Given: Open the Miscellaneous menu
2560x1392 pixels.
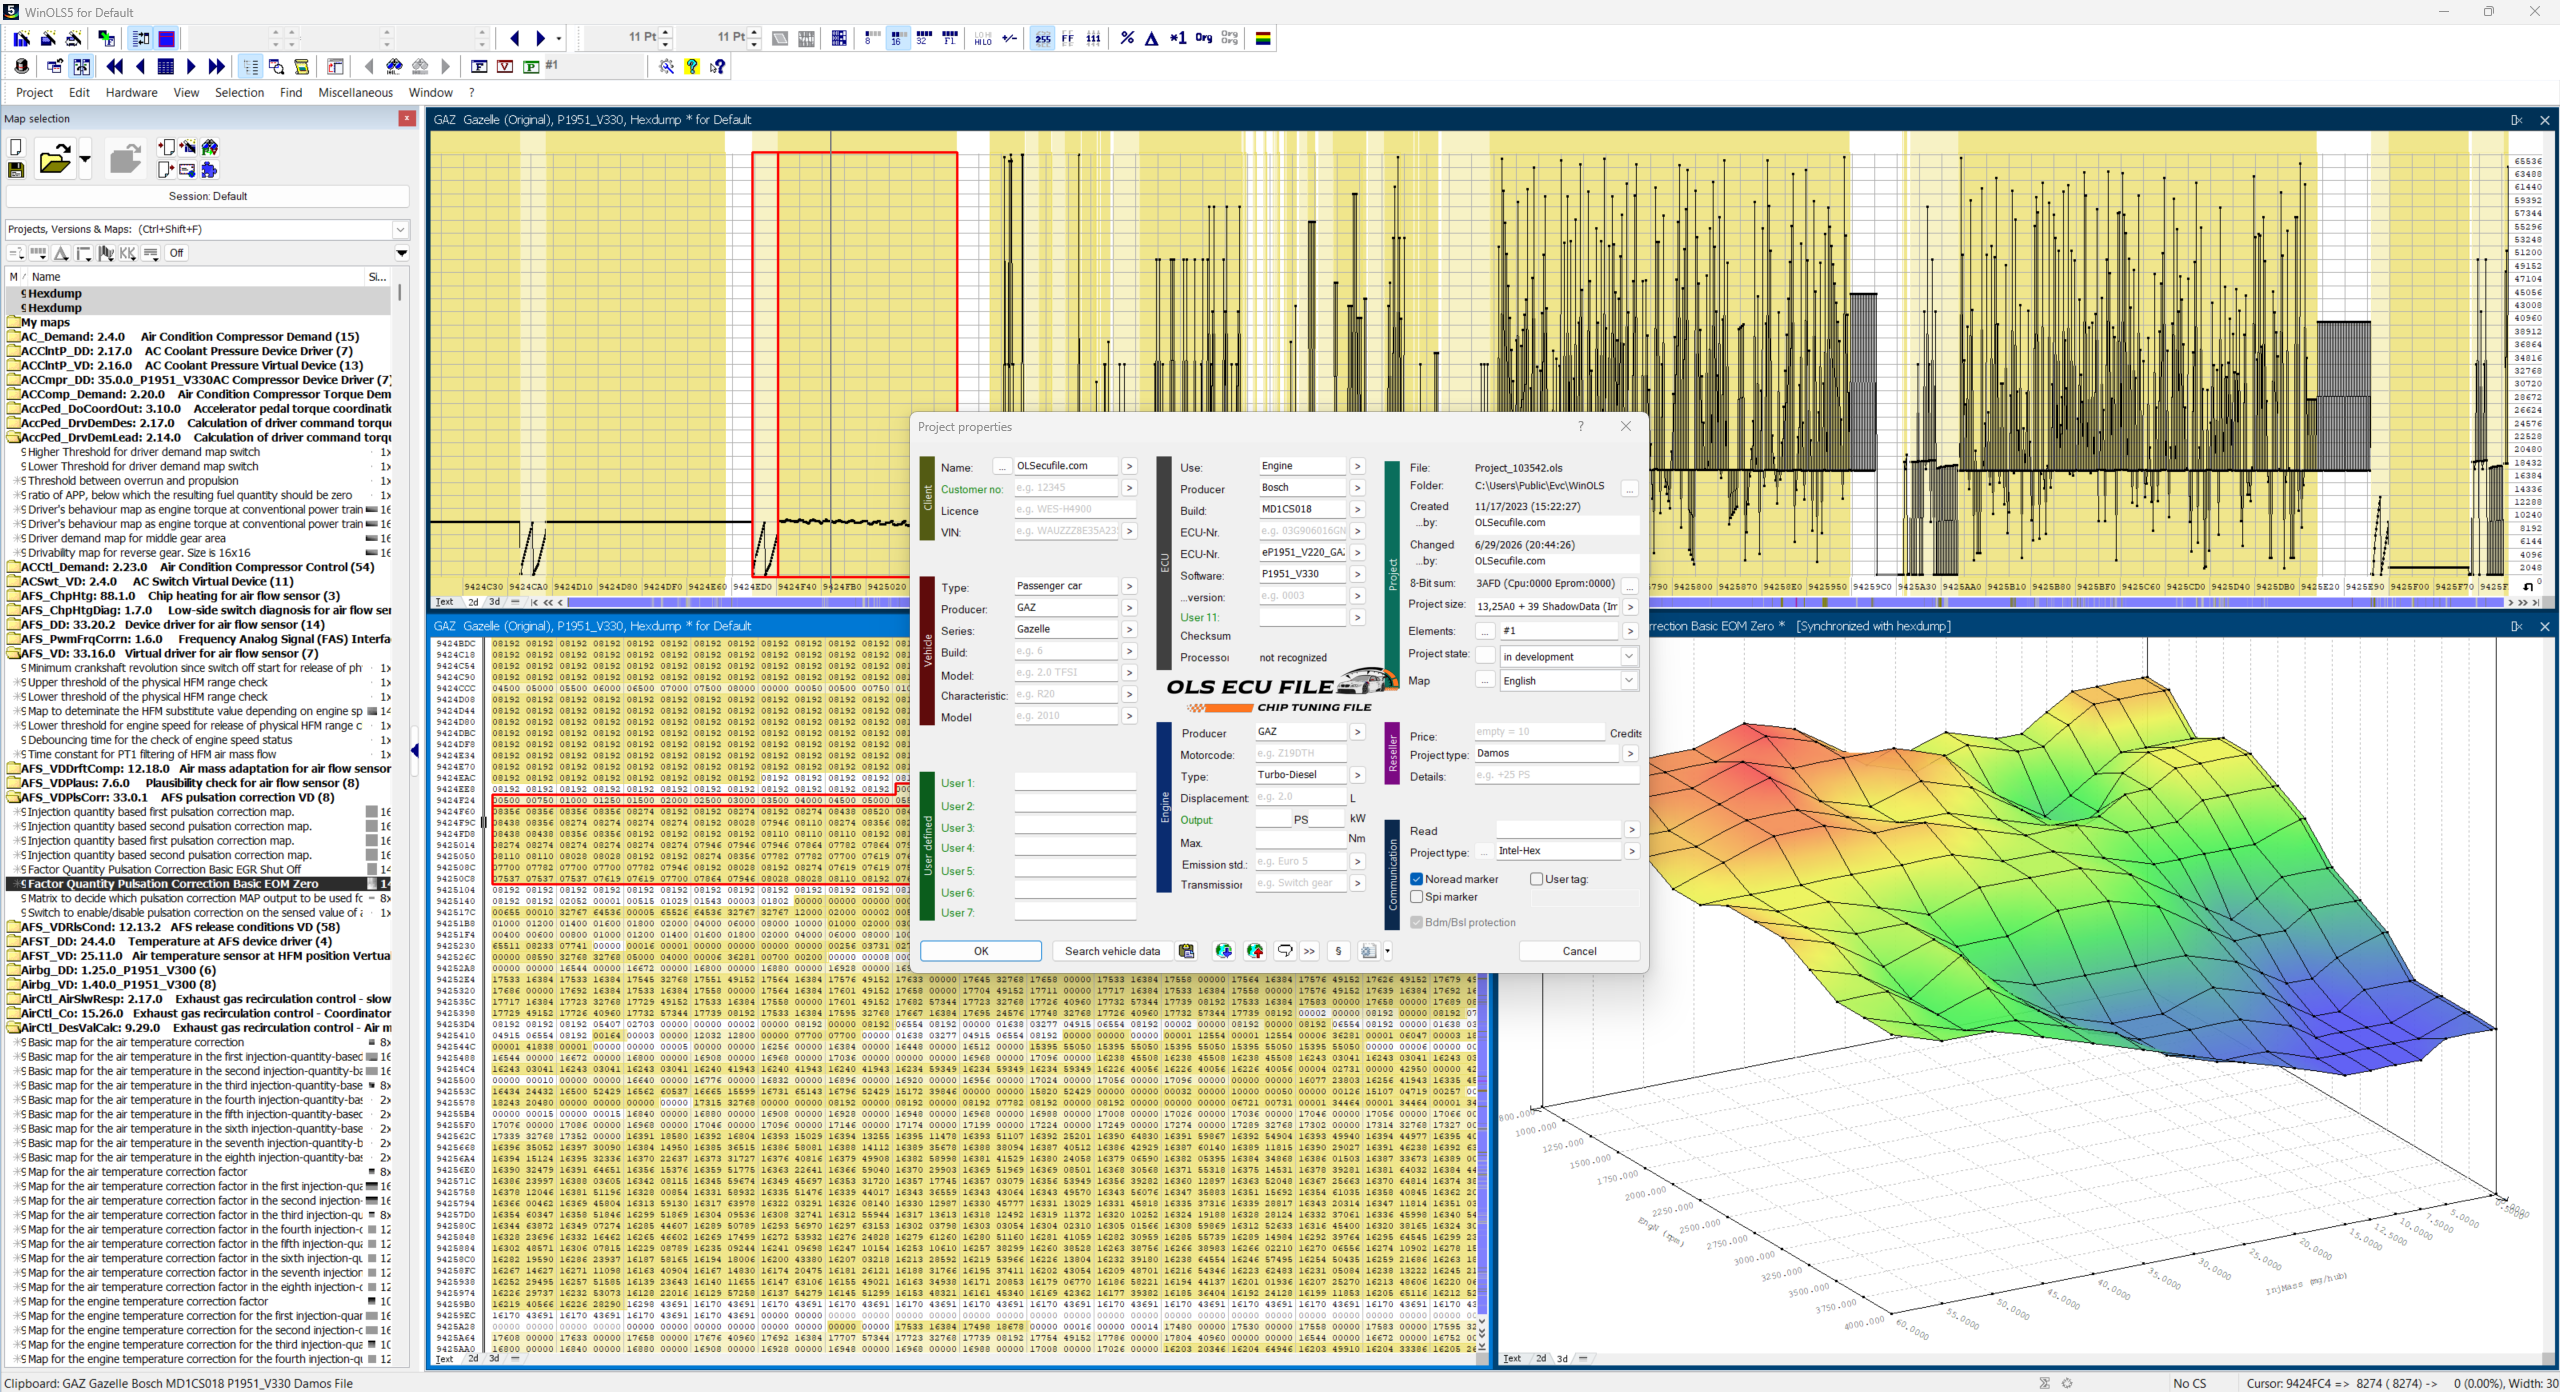Looking at the screenshot, I should pyautogui.click(x=356, y=93).
